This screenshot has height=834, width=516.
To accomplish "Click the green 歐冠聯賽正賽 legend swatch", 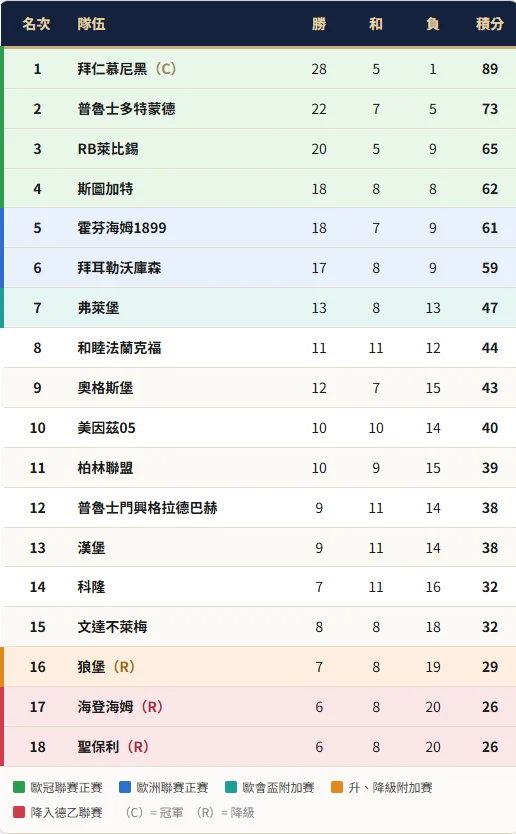I will coord(19,787).
